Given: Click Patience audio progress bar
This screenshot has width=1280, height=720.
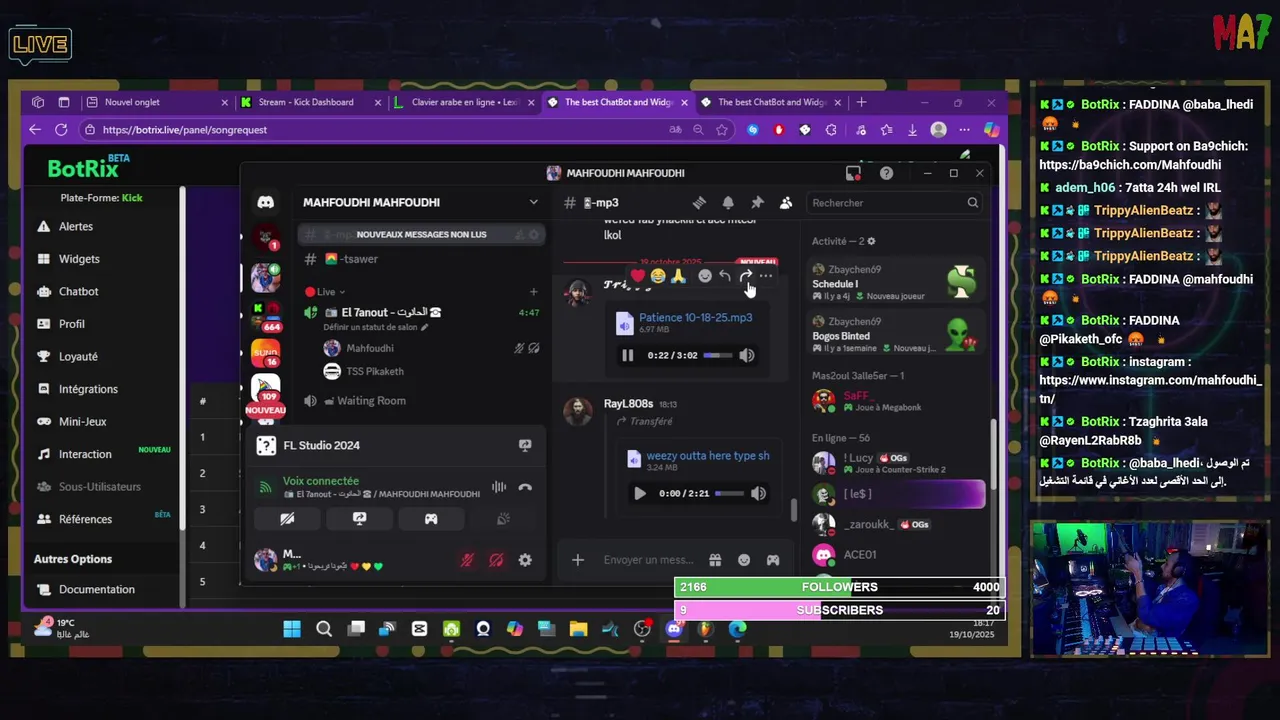Looking at the screenshot, I should [718, 355].
